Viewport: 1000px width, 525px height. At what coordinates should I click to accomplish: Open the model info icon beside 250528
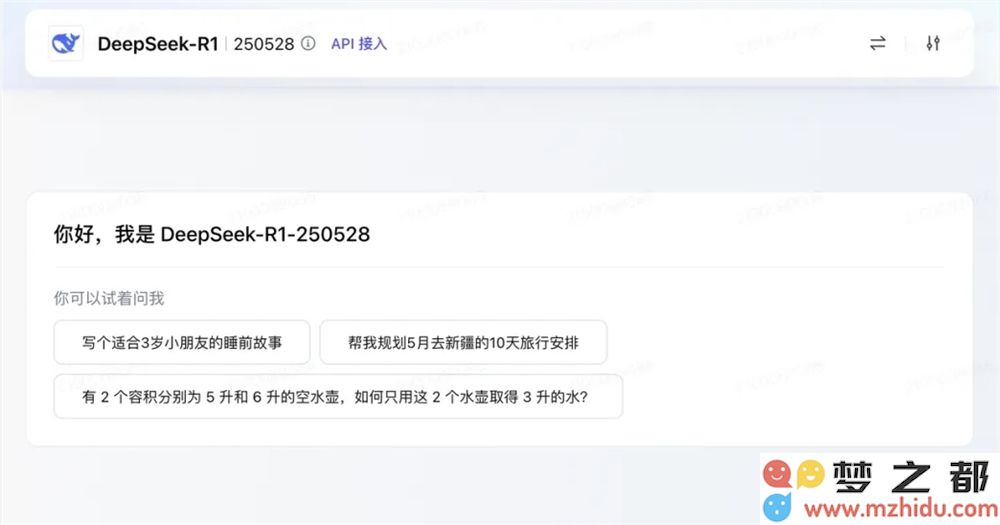(308, 43)
